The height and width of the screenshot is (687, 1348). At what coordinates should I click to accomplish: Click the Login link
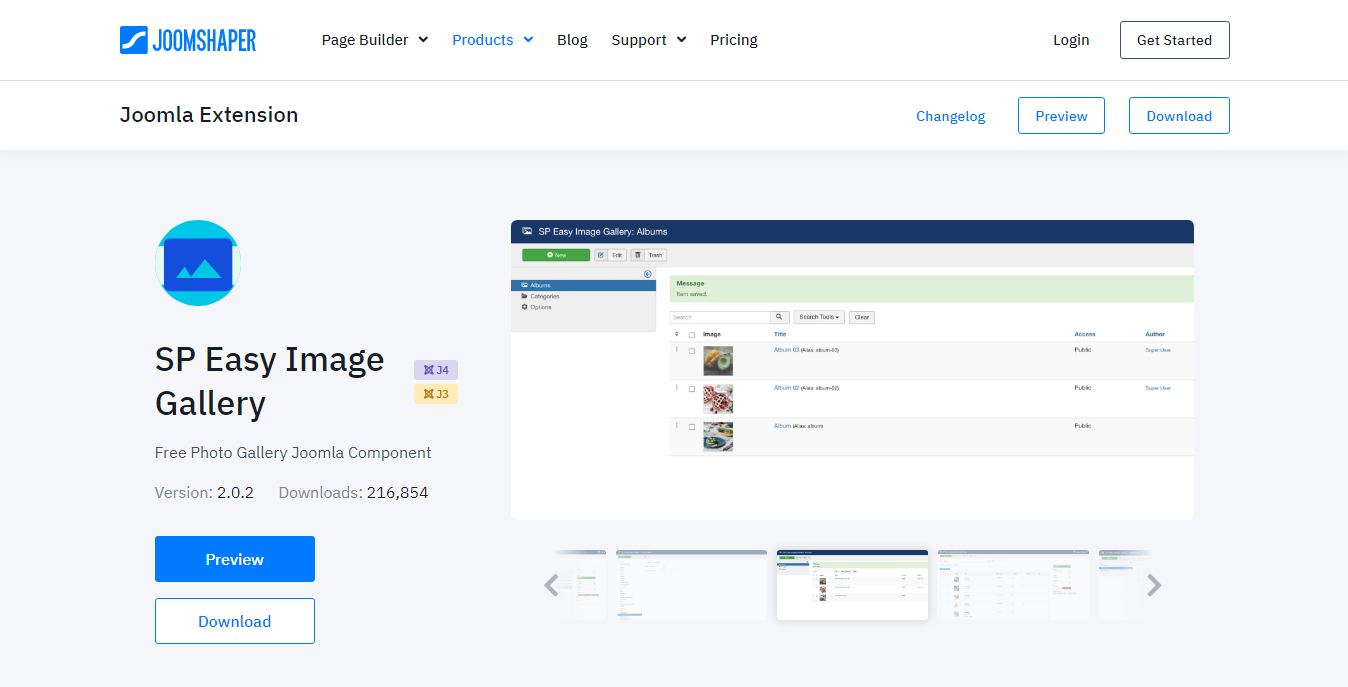(x=1071, y=40)
